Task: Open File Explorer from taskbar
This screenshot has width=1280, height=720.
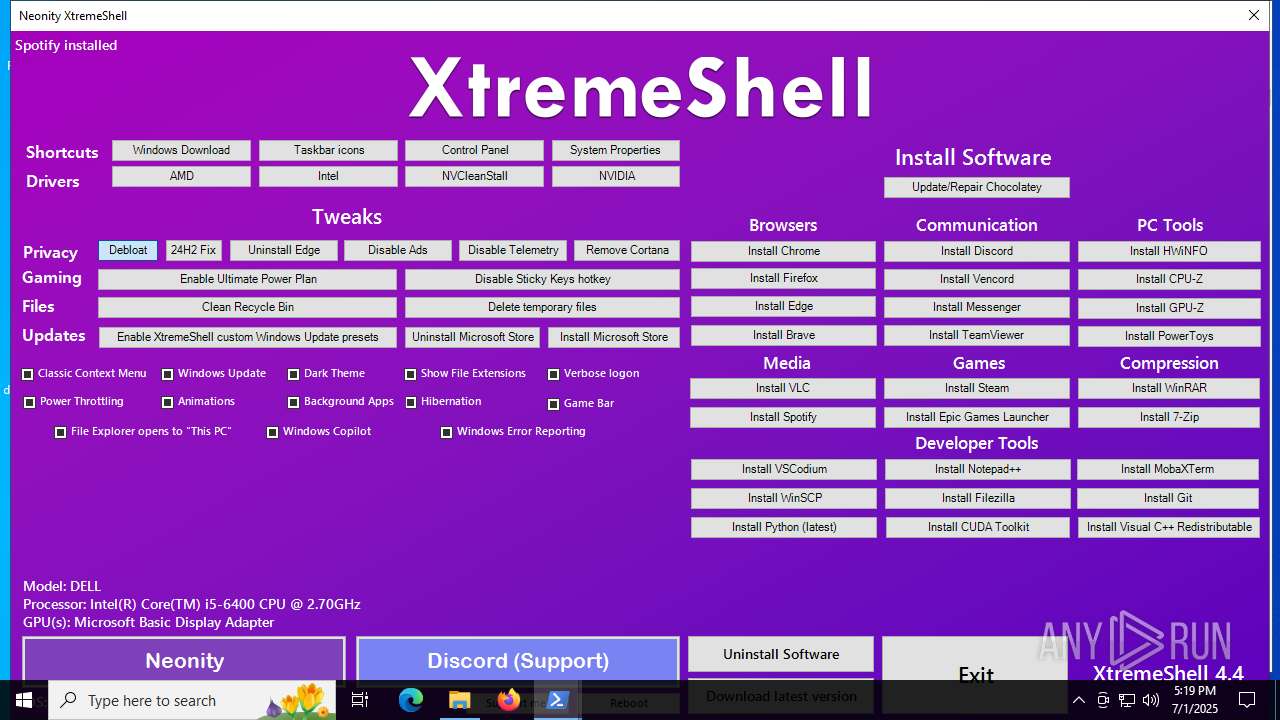Action: pyautogui.click(x=460, y=700)
